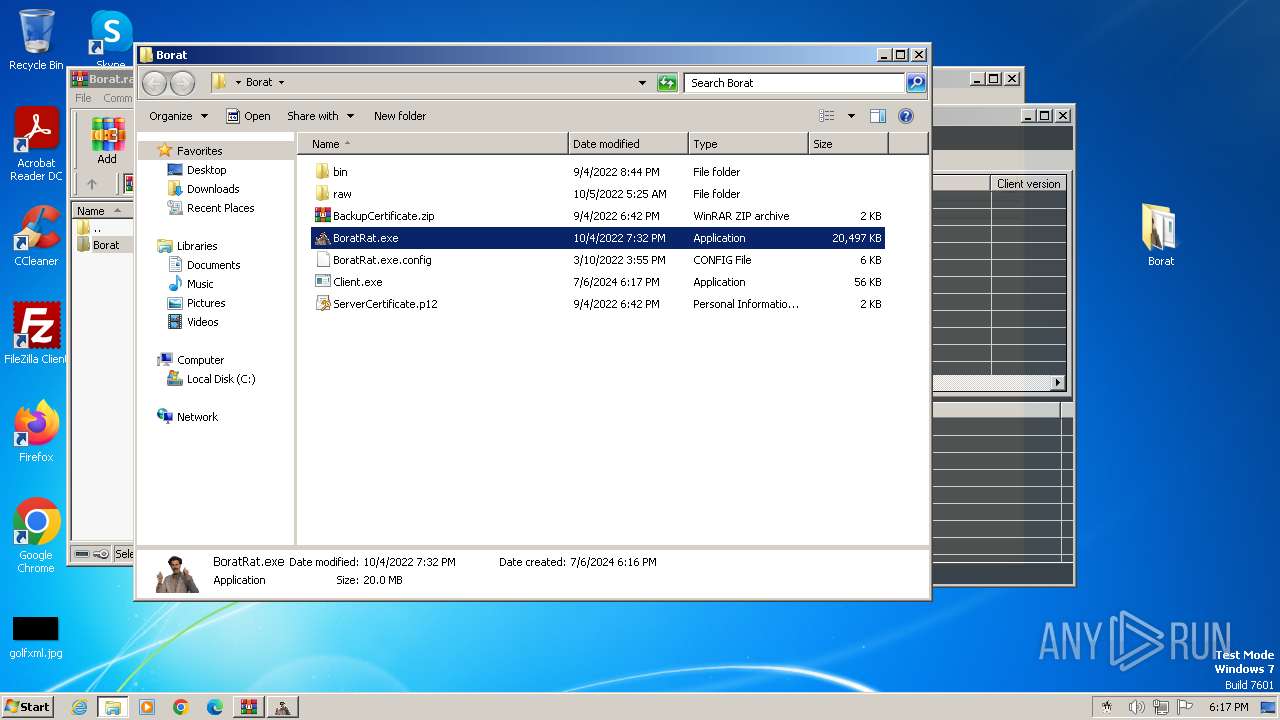Viewport: 1280px width, 720px height.
Task: Select Local Disk (C:)
Action: coord(221,379)
